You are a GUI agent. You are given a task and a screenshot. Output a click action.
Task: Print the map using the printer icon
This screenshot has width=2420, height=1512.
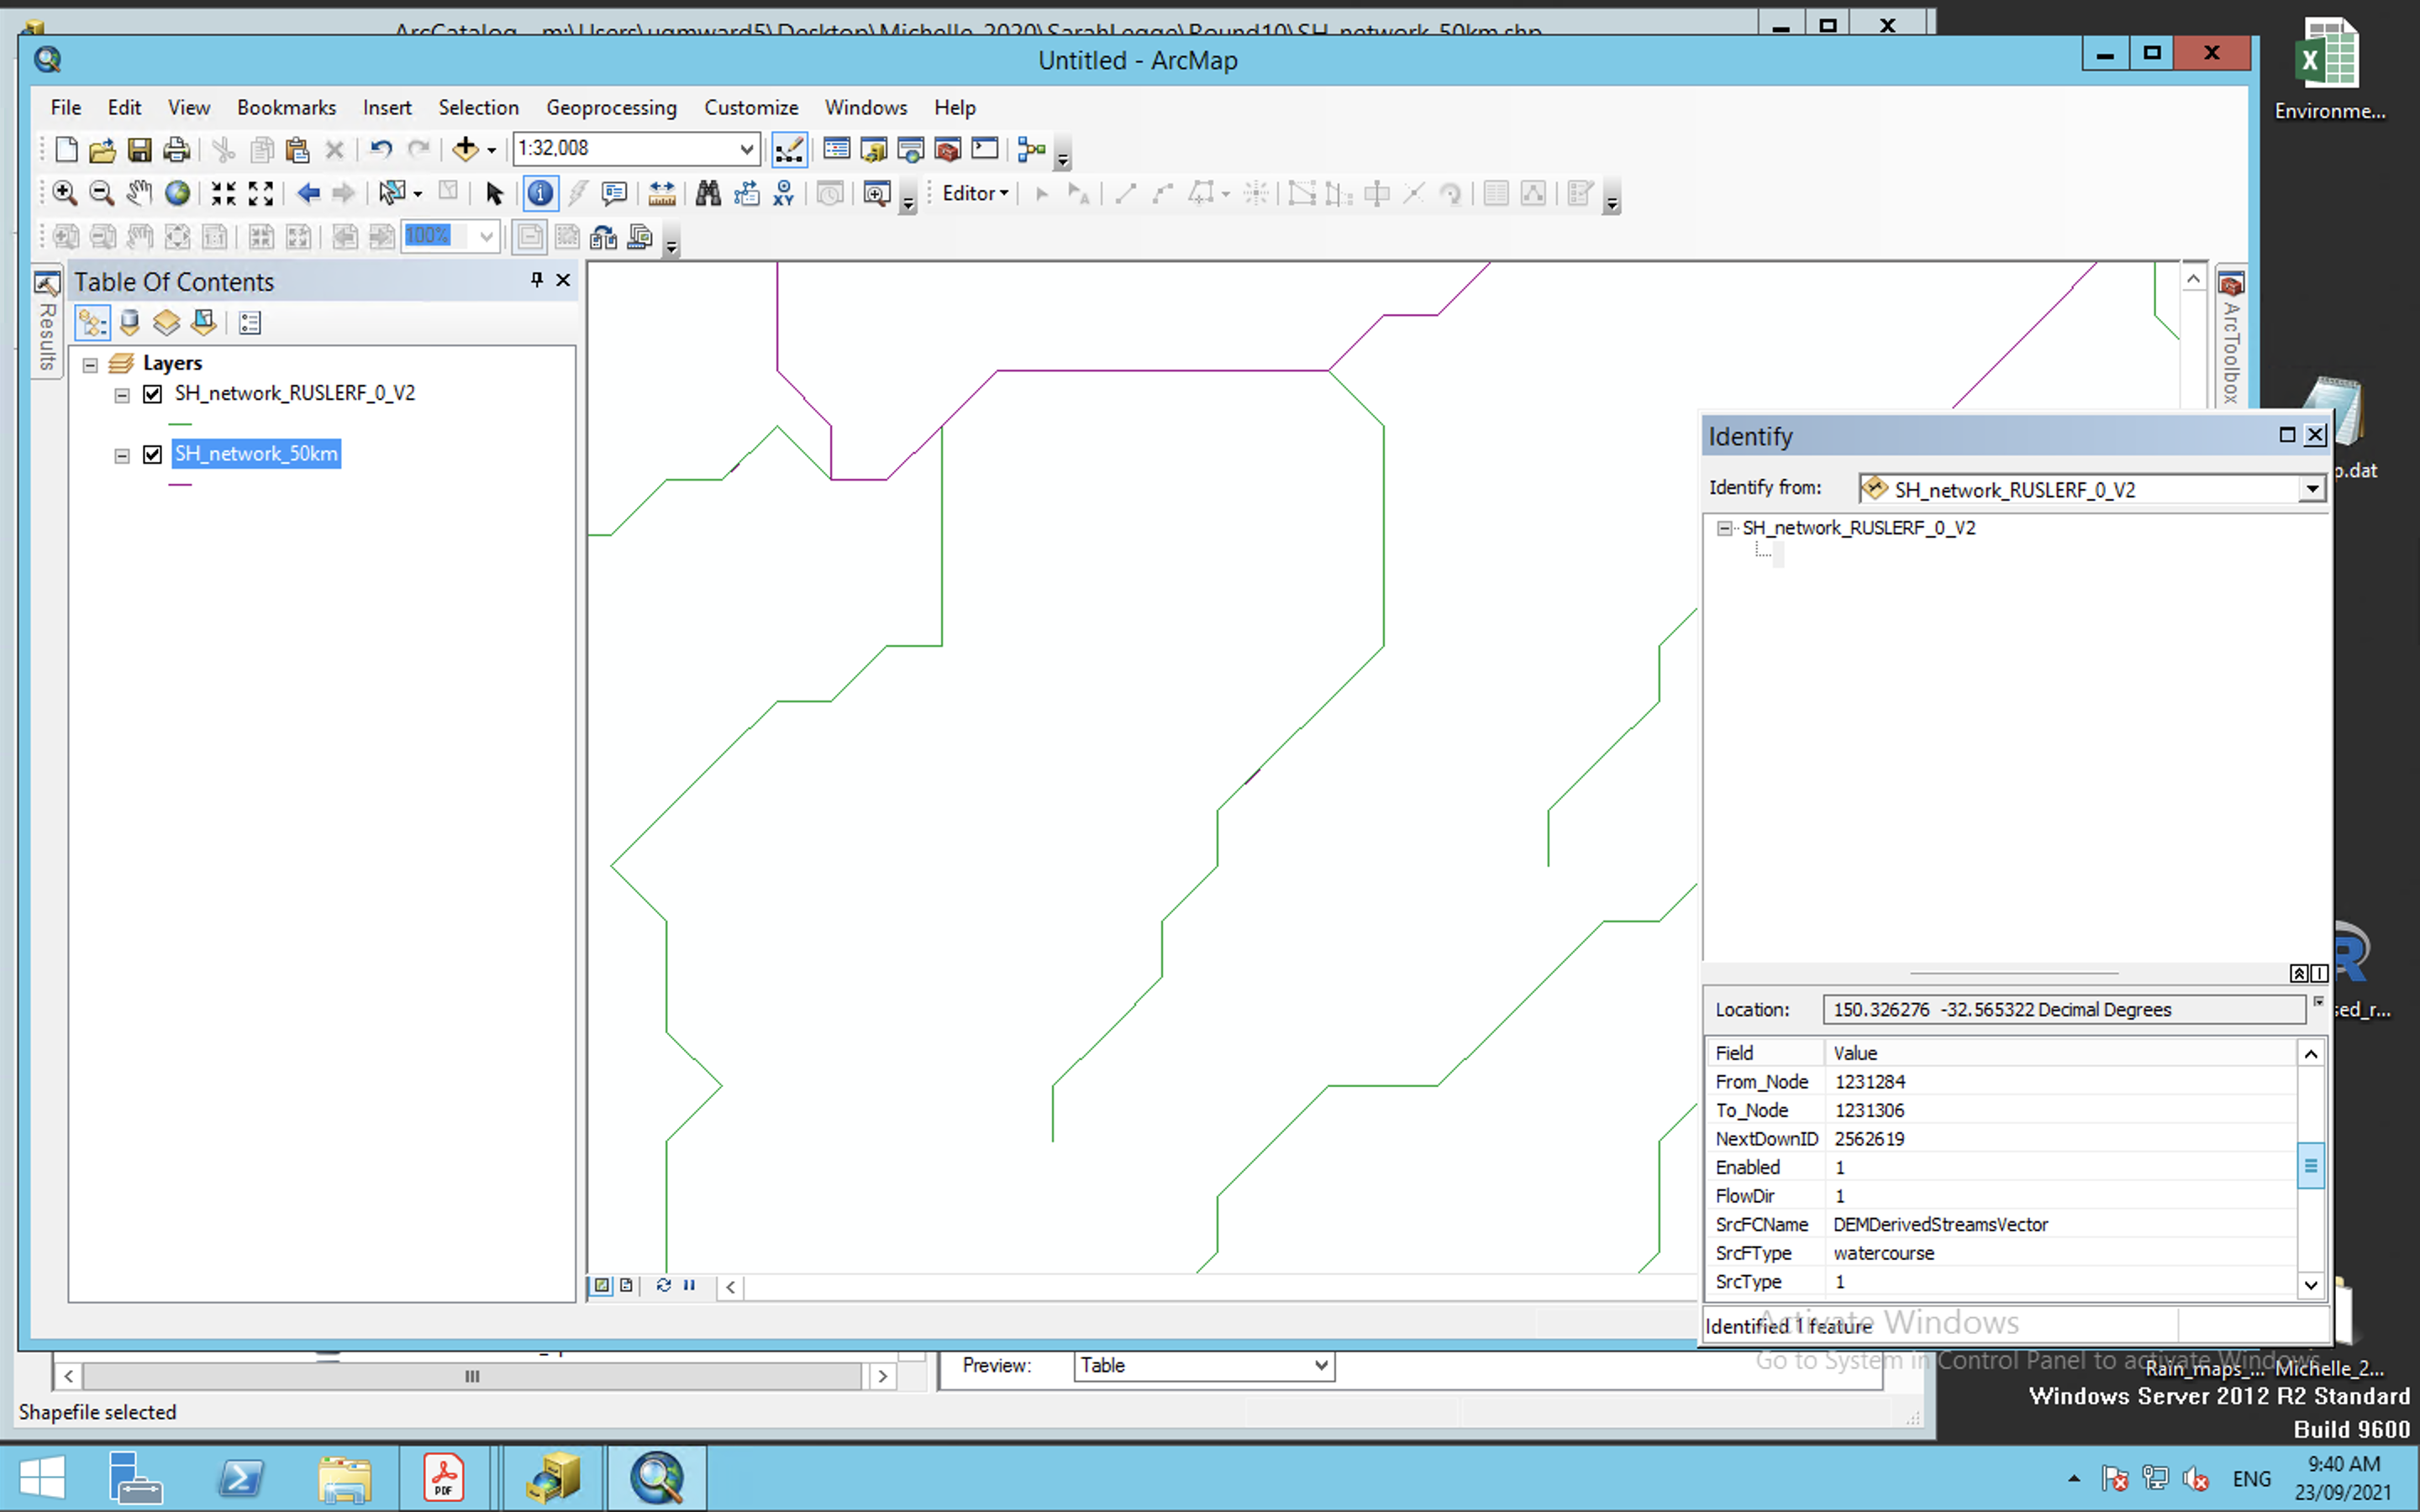(176, 150)
